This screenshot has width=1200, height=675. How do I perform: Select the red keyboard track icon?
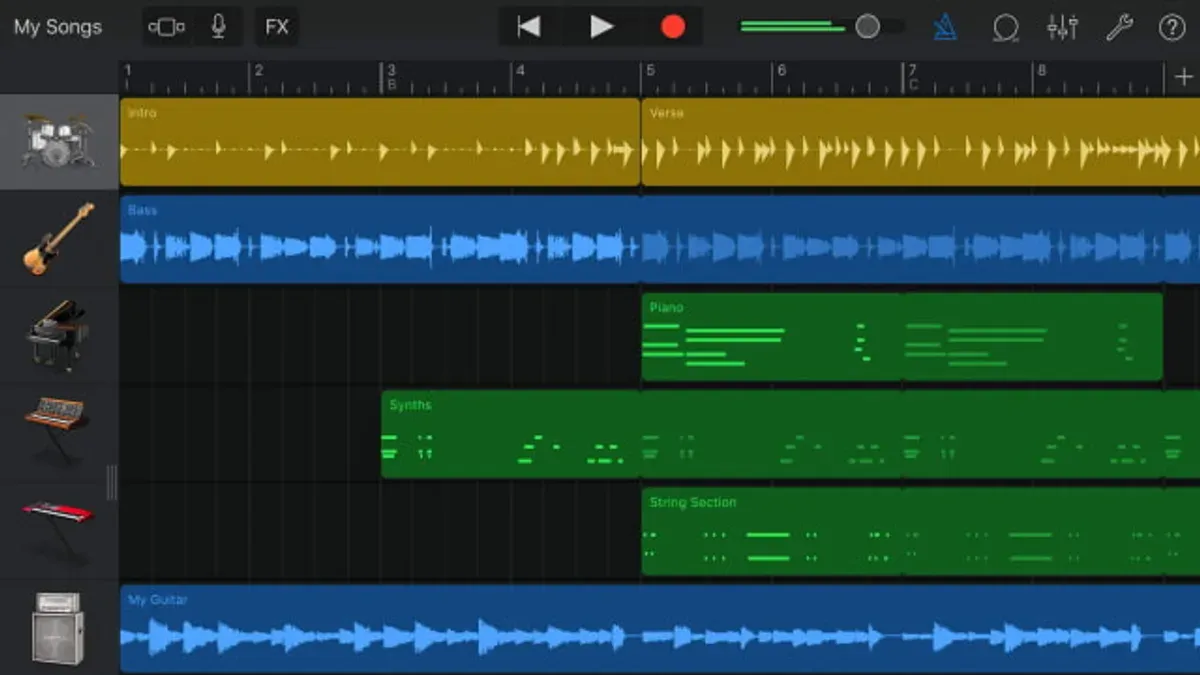coord(59,530)
